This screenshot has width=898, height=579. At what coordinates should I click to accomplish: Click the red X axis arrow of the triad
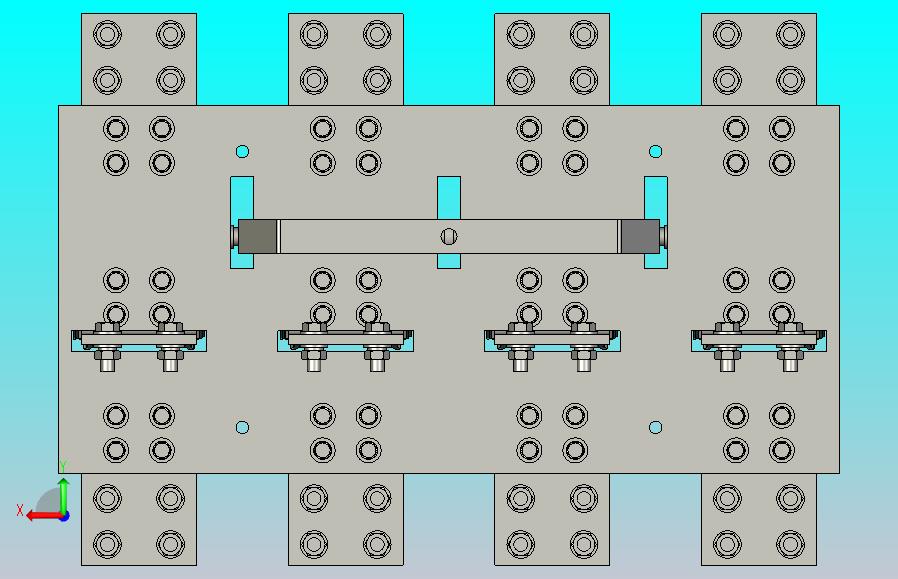(45, 516)
